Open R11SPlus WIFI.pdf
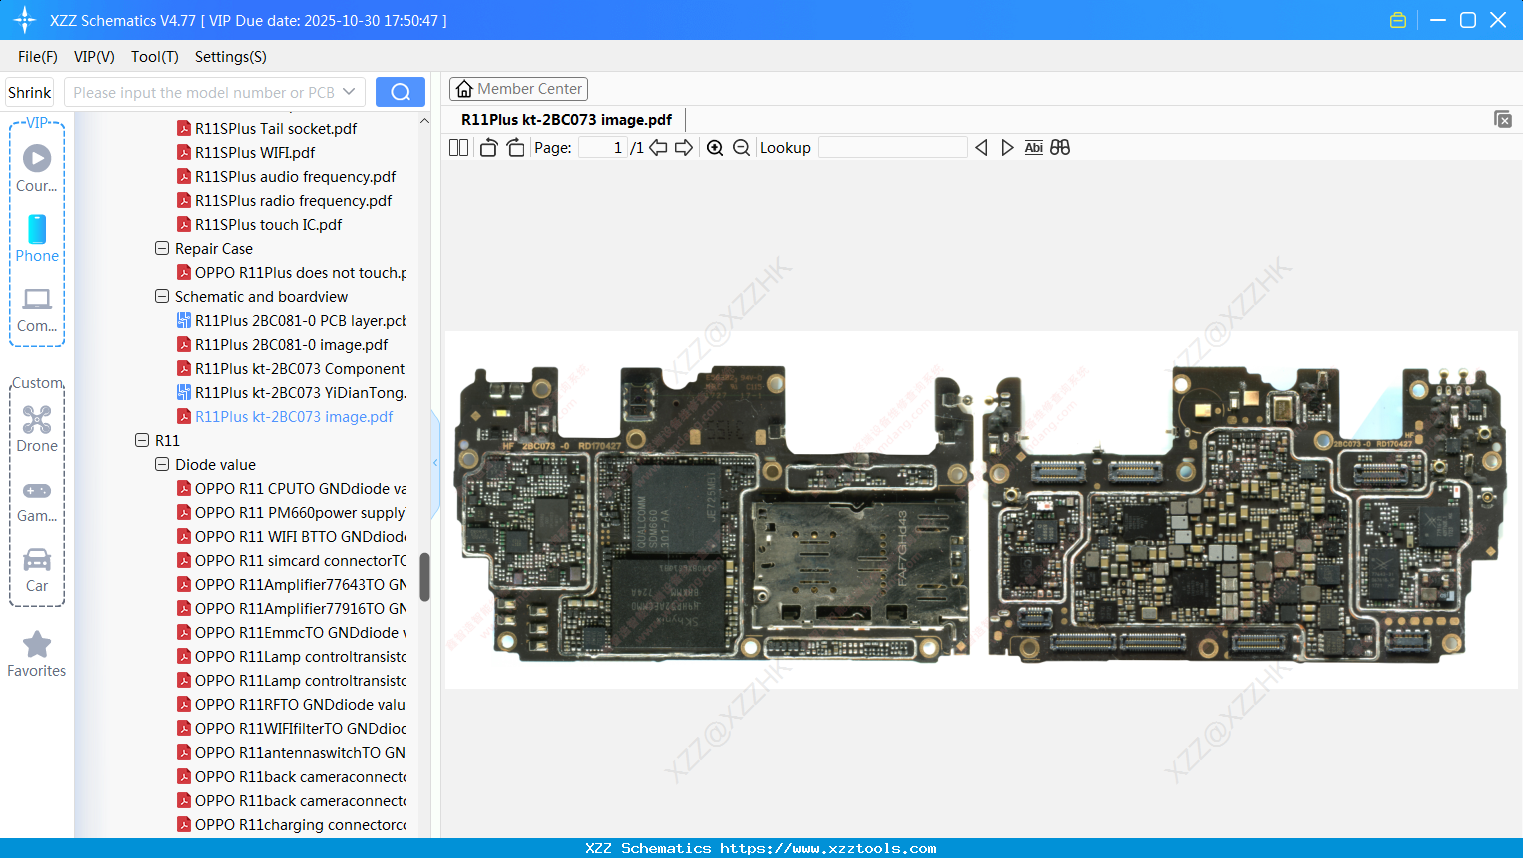Viewport: 1523px width, 858px height. [x=246, y=153]
